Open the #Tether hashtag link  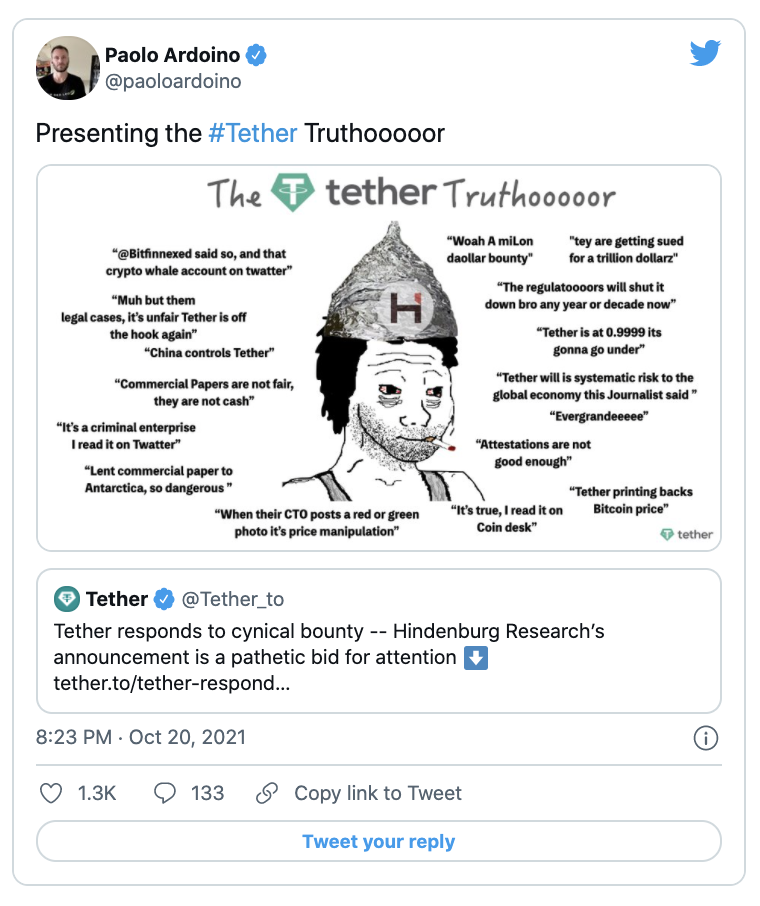(252, 133)
